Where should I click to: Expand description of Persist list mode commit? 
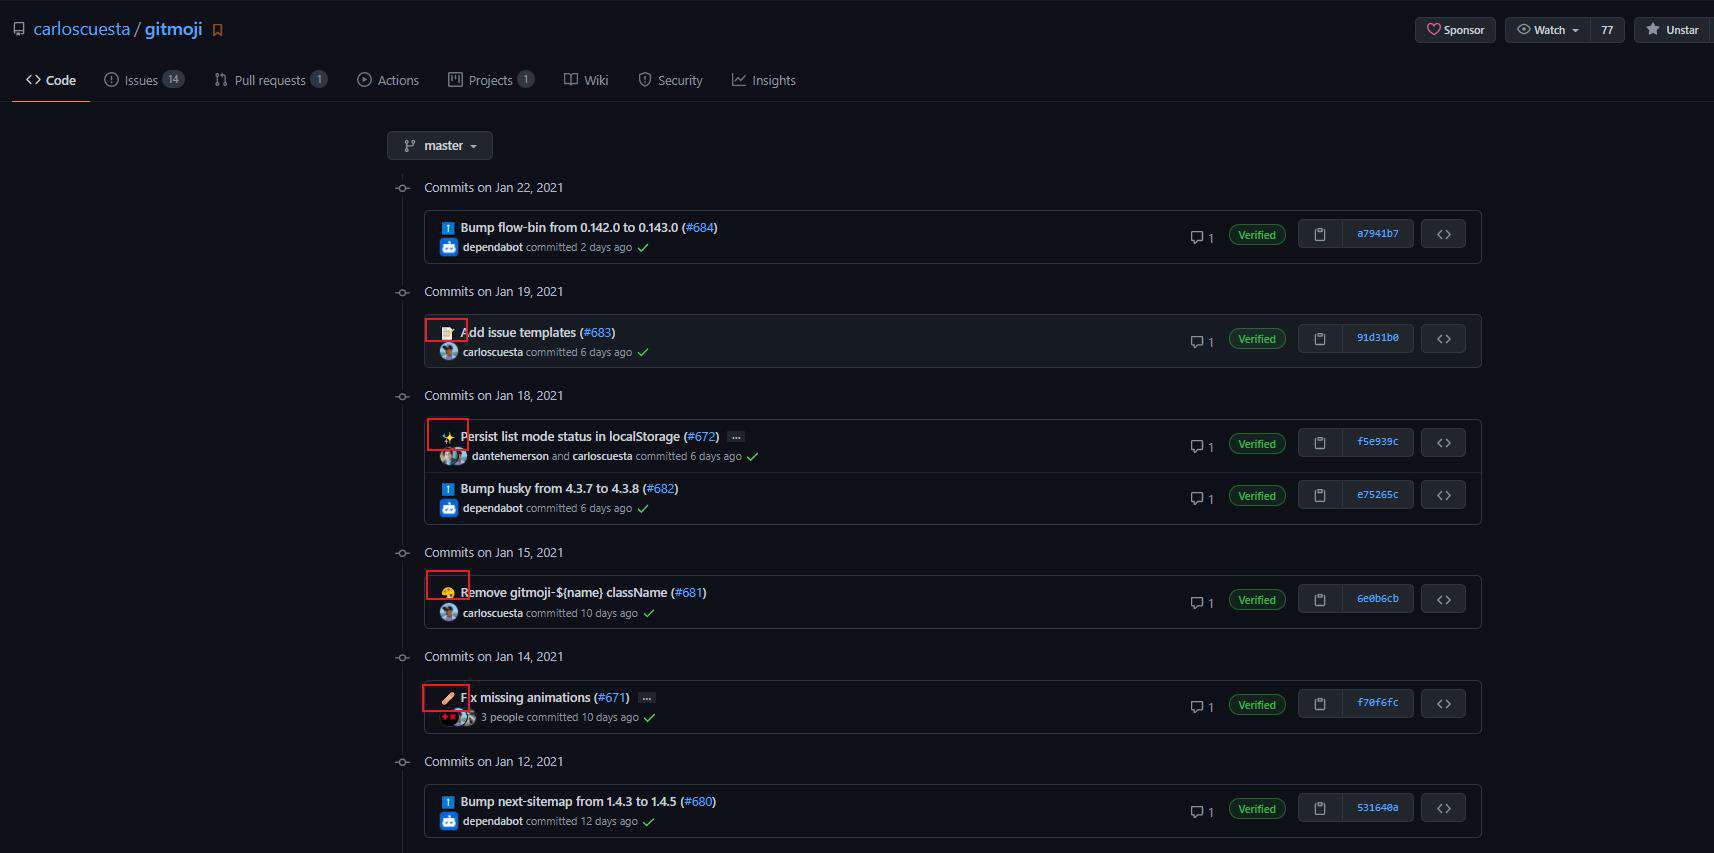click(x=736, y=437)
